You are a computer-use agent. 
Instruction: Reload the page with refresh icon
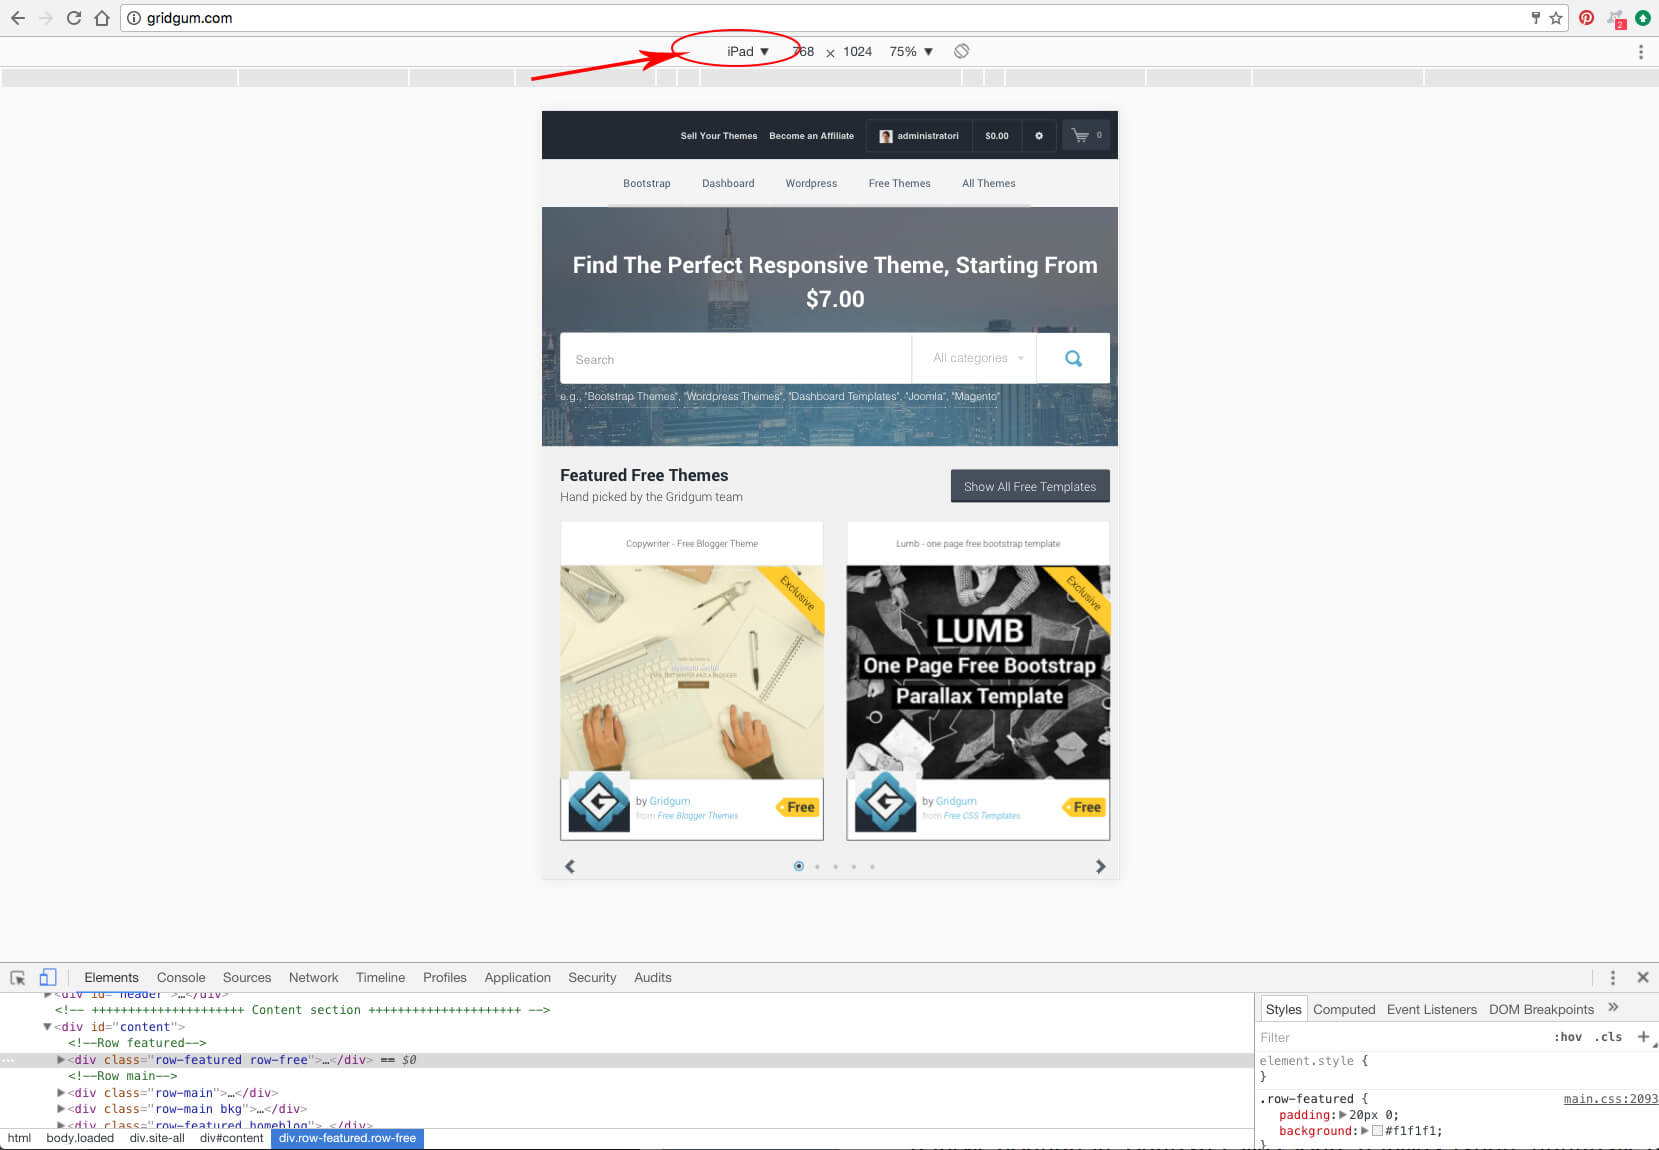coord(74,18)
